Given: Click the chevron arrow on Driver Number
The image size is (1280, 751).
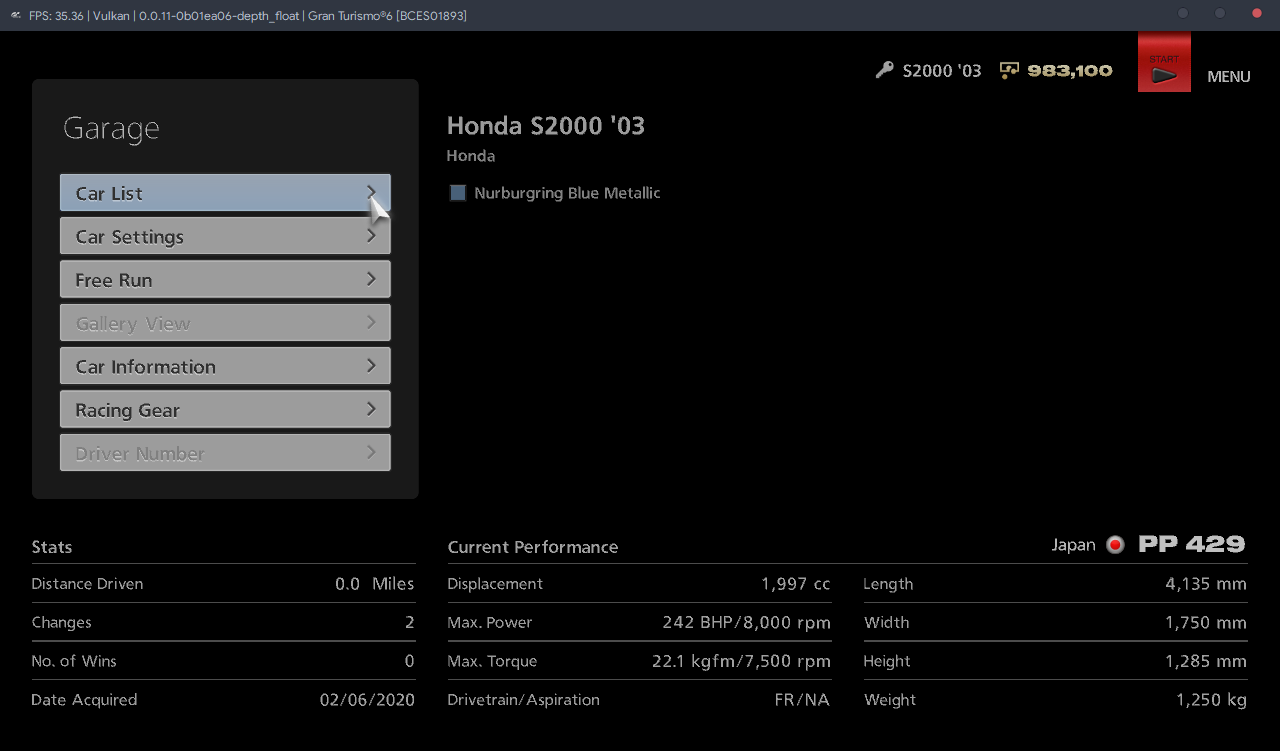Looking at the screenshot, I should [x=371, y=452].
